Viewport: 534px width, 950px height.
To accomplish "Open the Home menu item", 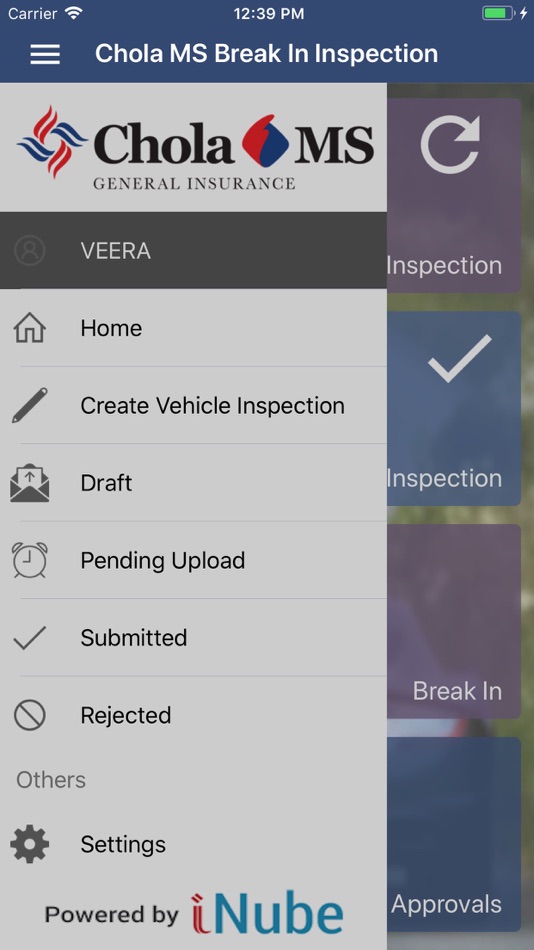I will click(x=193, y=328).
